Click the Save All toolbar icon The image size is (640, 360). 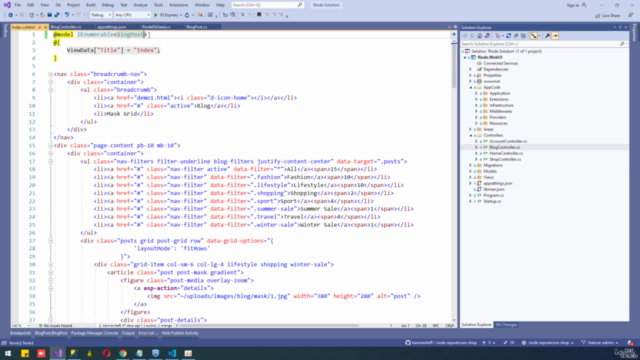click(57, 15)
